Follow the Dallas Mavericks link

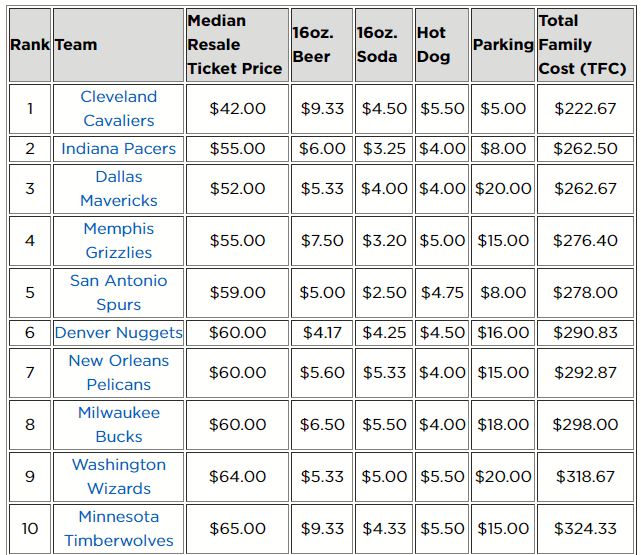pyautogui.click(x=119, y=189)
